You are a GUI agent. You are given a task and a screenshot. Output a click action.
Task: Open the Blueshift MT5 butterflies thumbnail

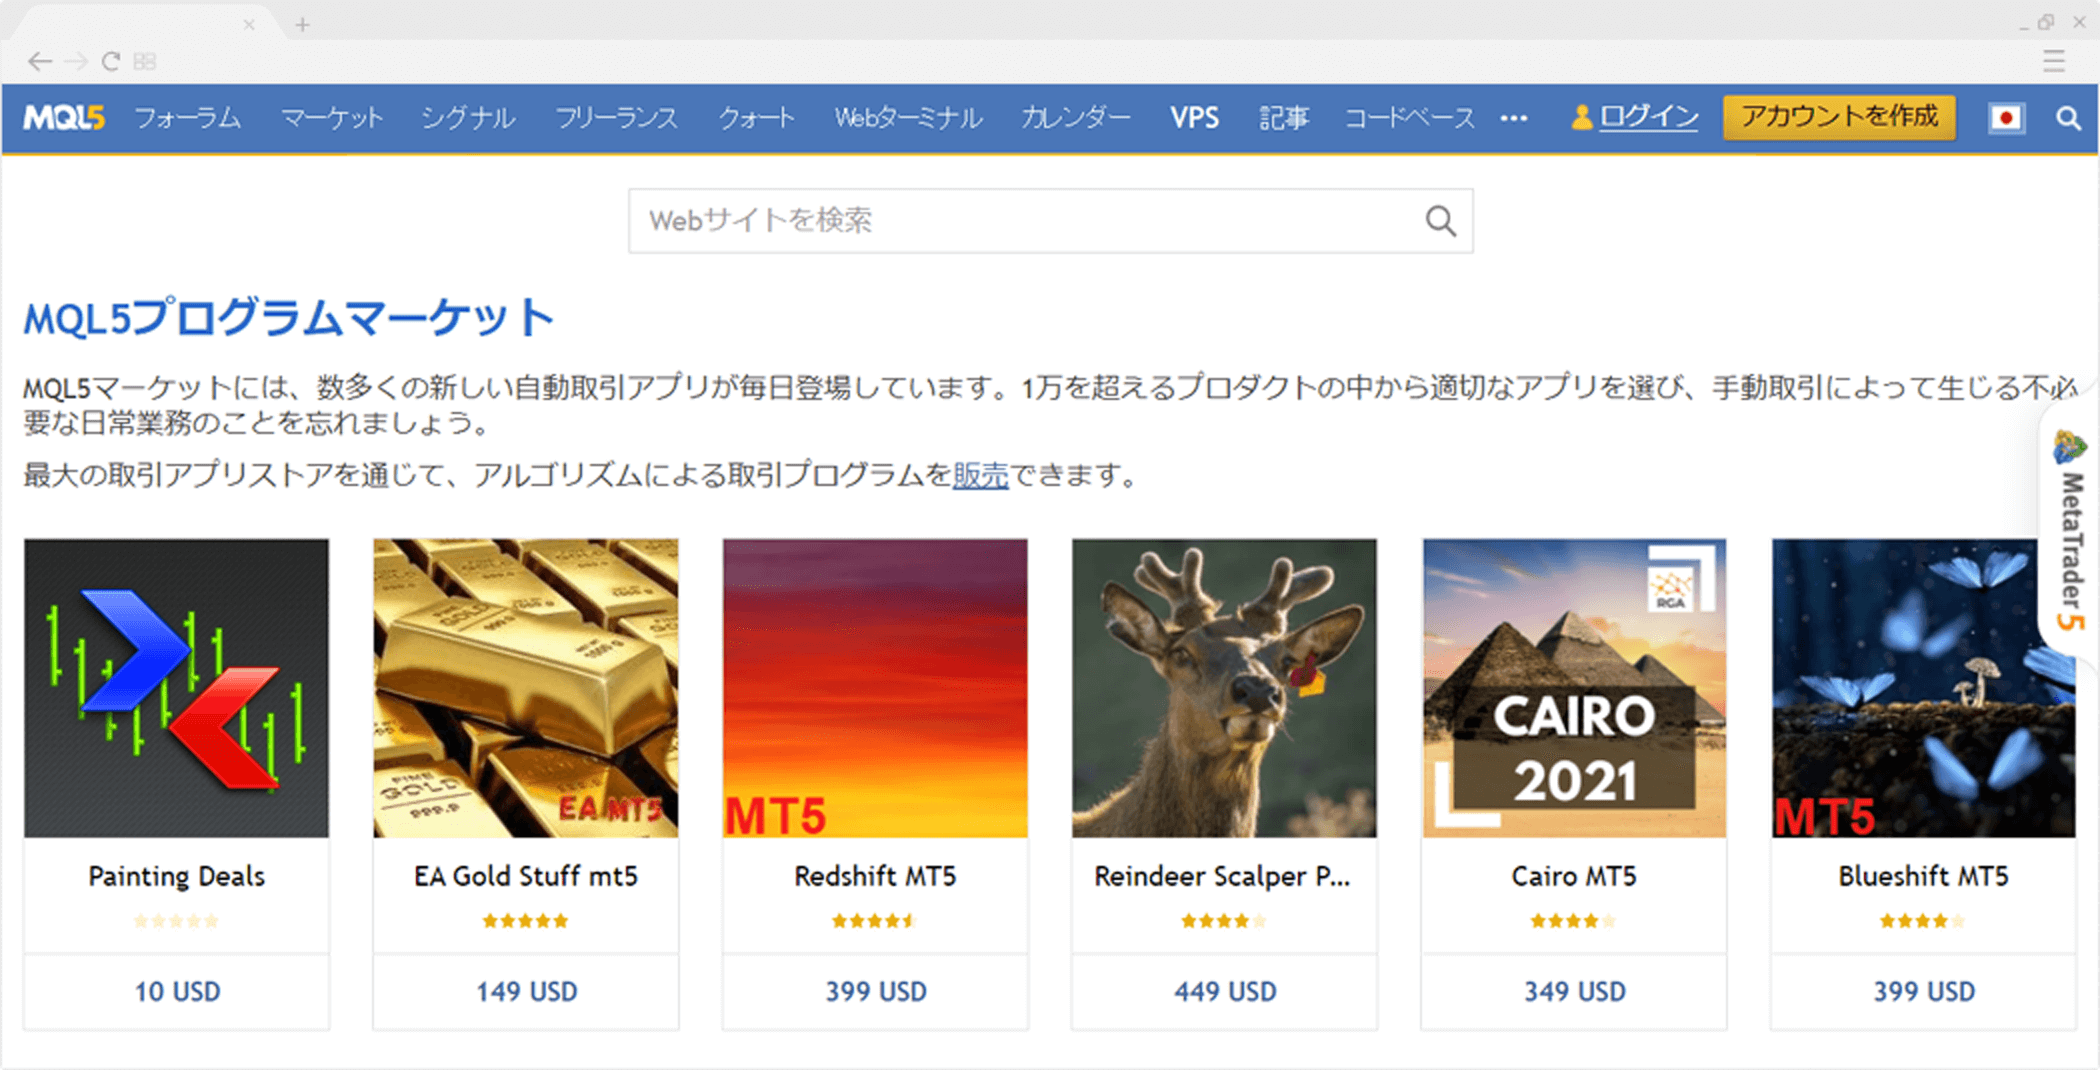(1923, 688)
